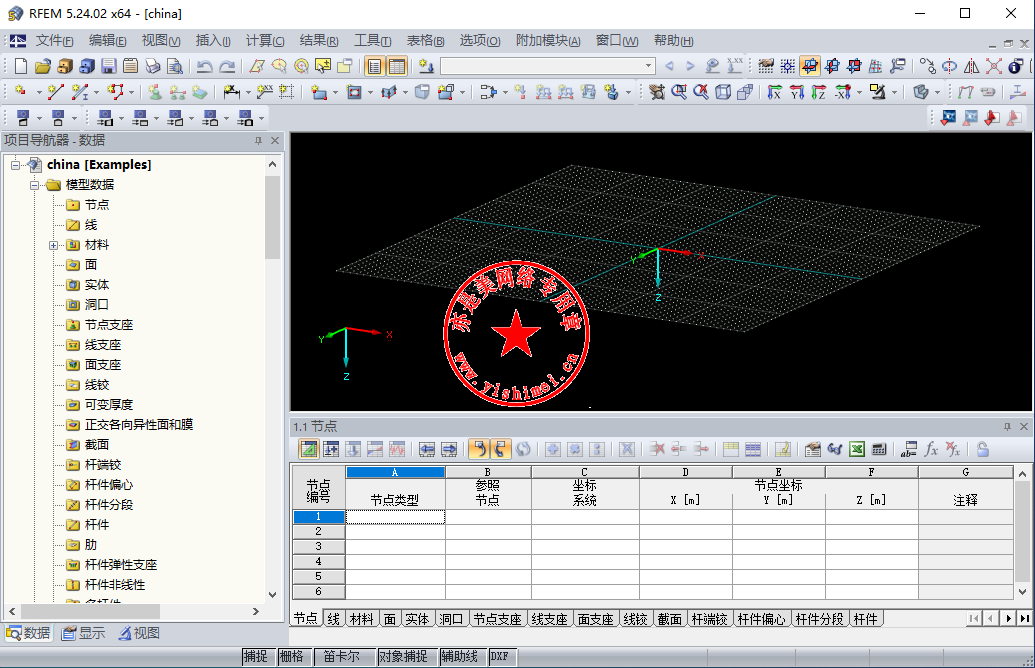Click the mirror icon in the top toolbar

tap(972, 66)
